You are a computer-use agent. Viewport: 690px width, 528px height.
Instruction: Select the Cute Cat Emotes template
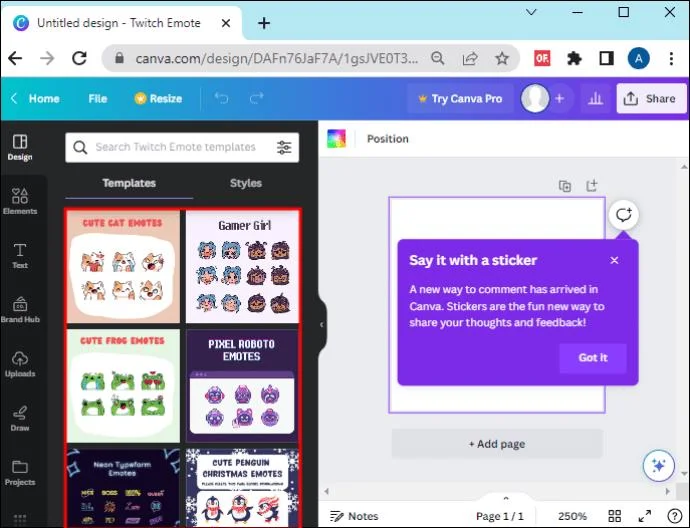tap(124, 267)
